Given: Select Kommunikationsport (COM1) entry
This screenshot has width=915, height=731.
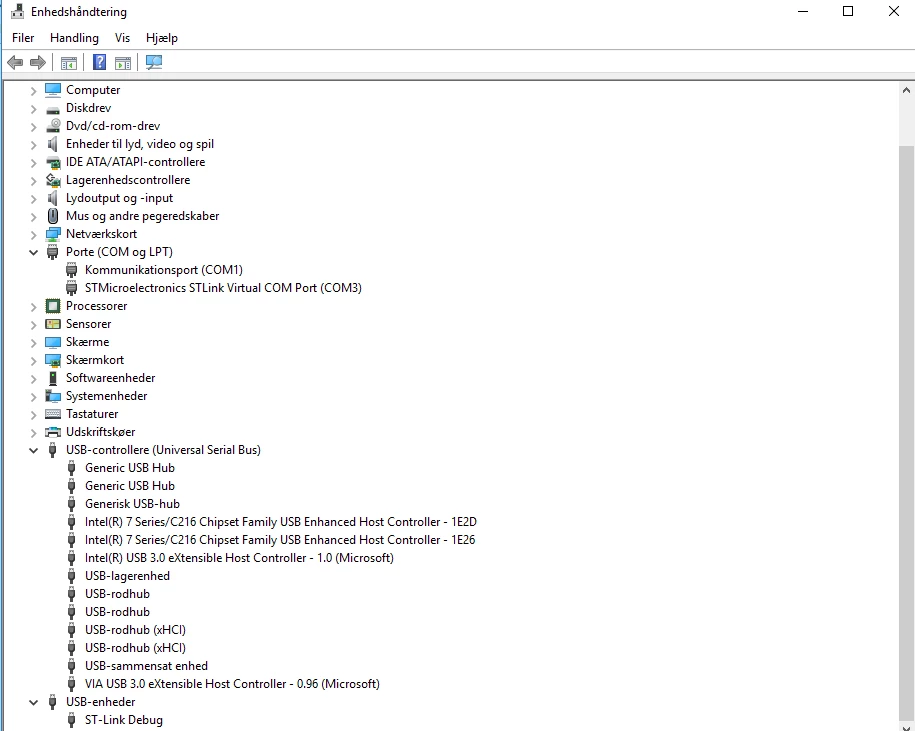Looking at the screenshot, I should point(163,270).
